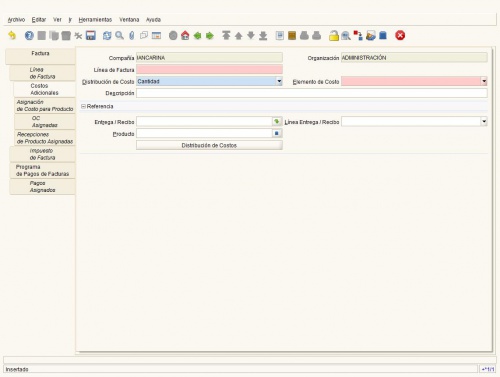
Task: Go to next record down arrow
Action: tap(251, 35)
